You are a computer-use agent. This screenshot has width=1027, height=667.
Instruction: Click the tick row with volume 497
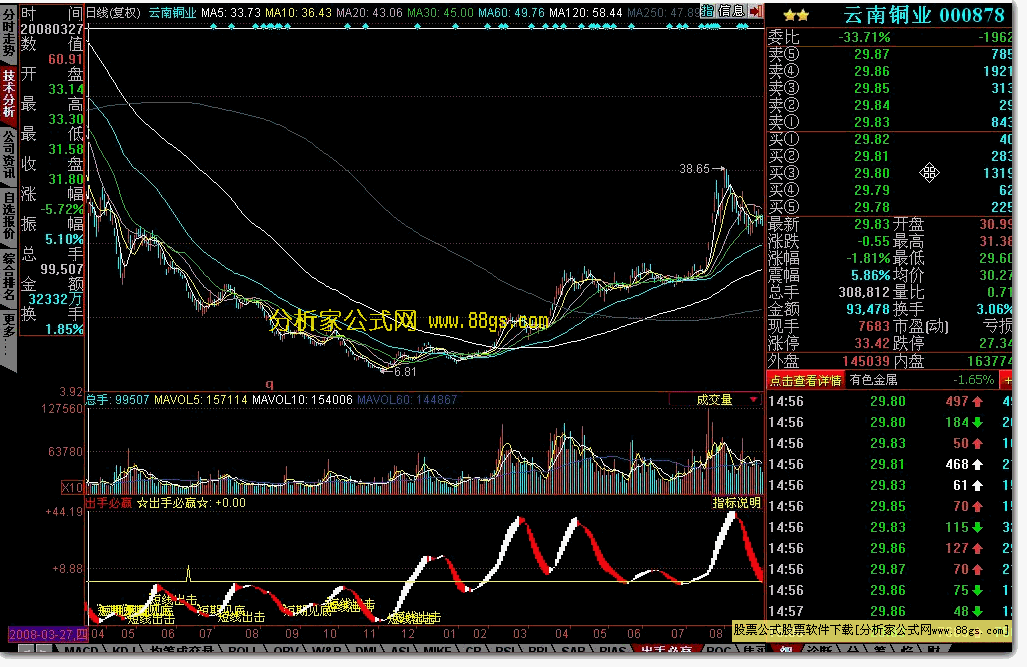[x=889, y=401]
